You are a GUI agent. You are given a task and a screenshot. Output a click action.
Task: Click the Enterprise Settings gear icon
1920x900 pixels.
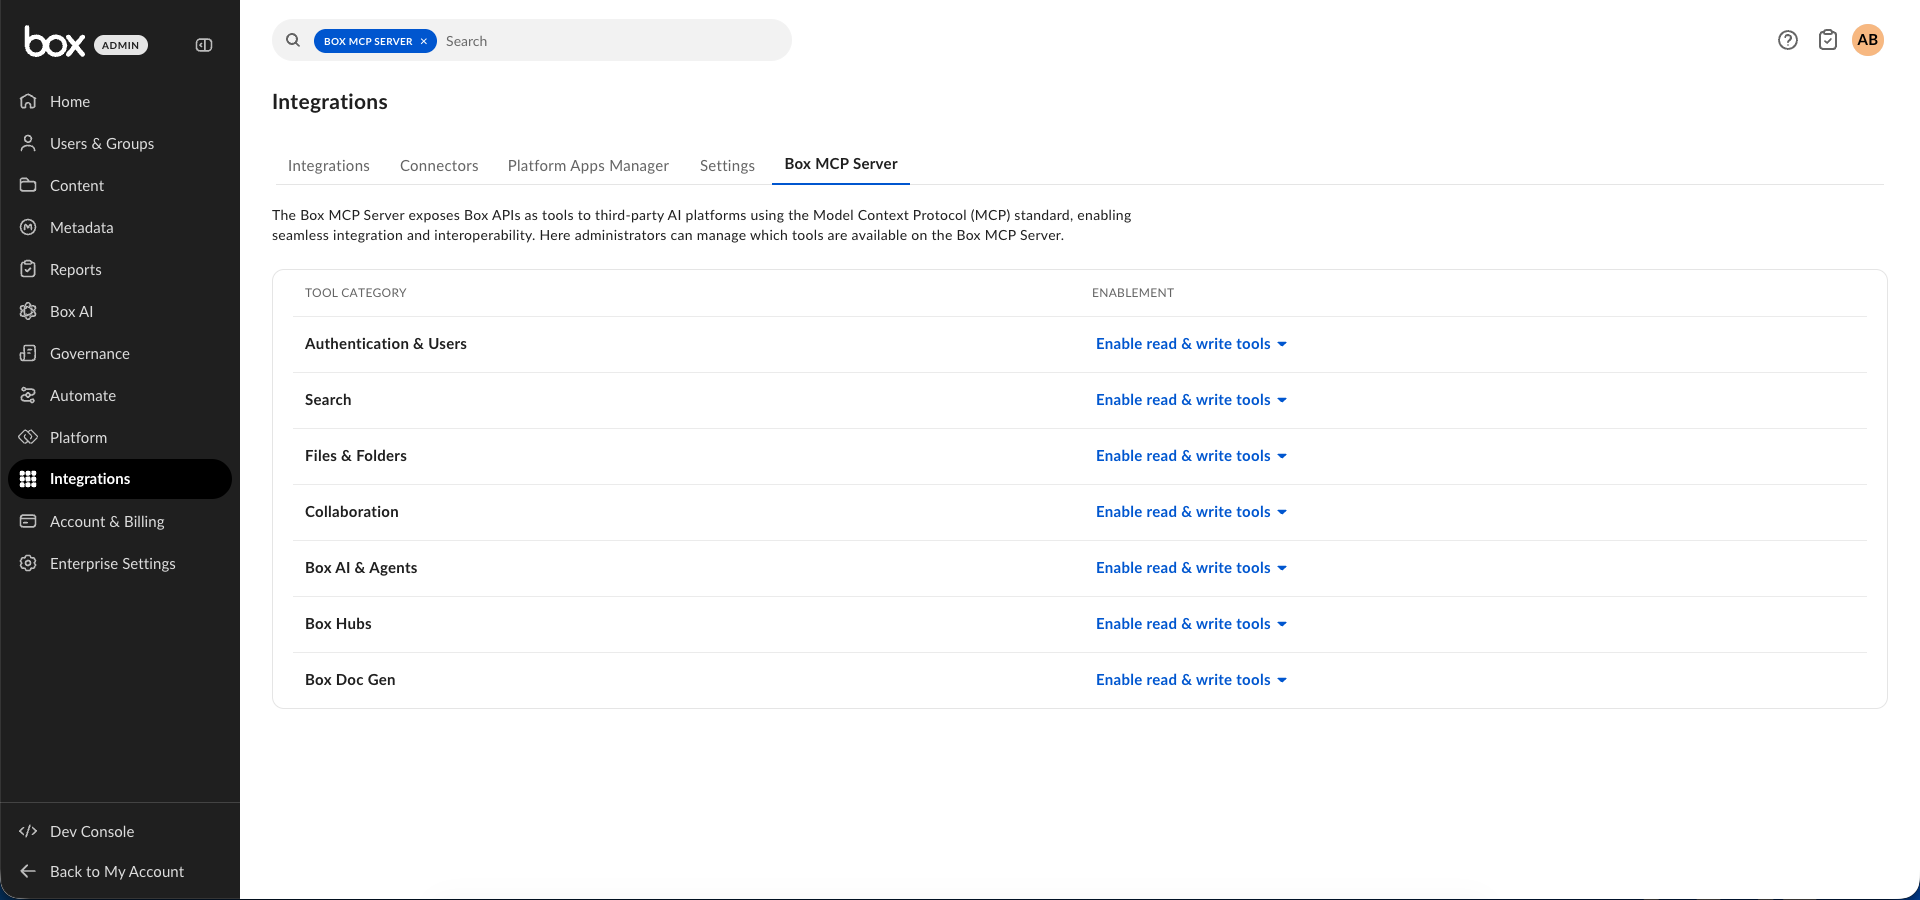[28, 563]
